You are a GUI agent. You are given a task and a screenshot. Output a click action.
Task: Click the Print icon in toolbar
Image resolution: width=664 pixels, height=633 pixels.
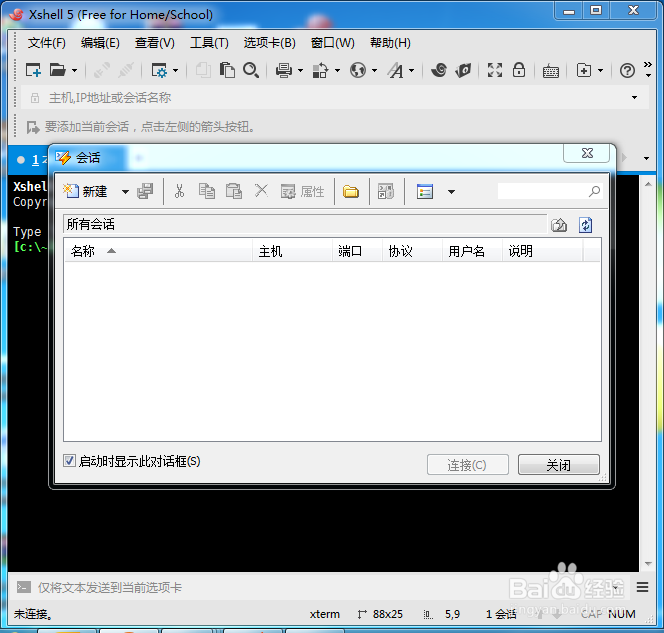283,70
